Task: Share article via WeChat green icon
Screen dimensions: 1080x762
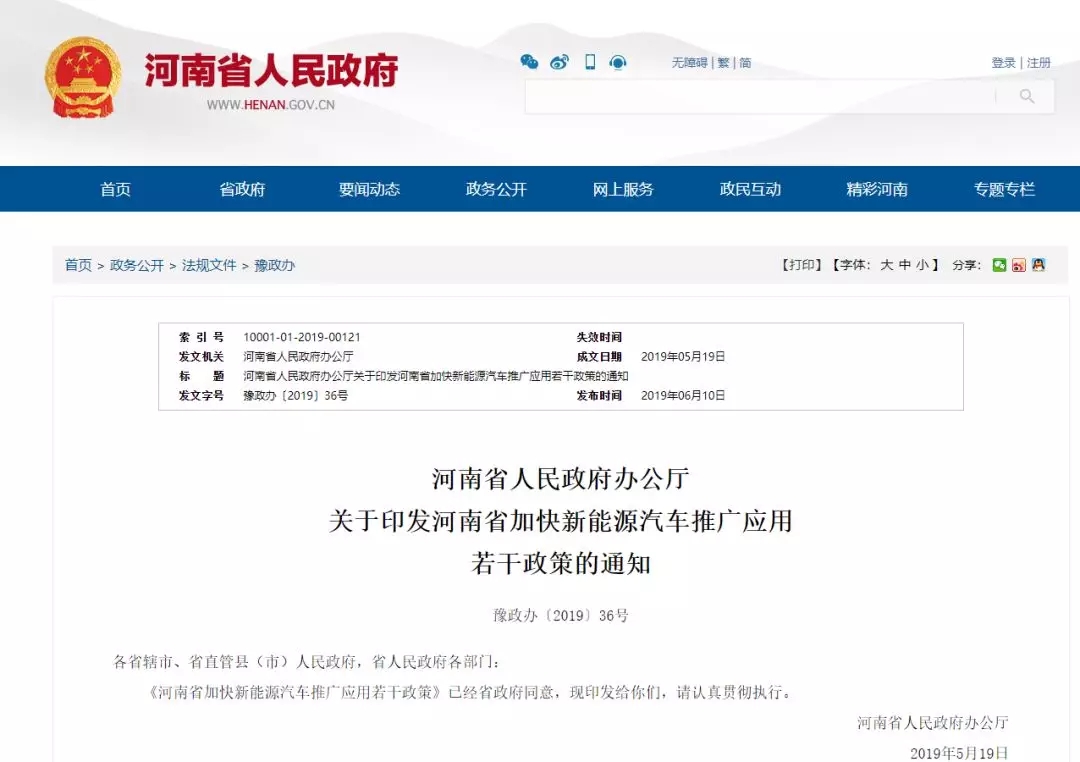Action: point(999,264)
